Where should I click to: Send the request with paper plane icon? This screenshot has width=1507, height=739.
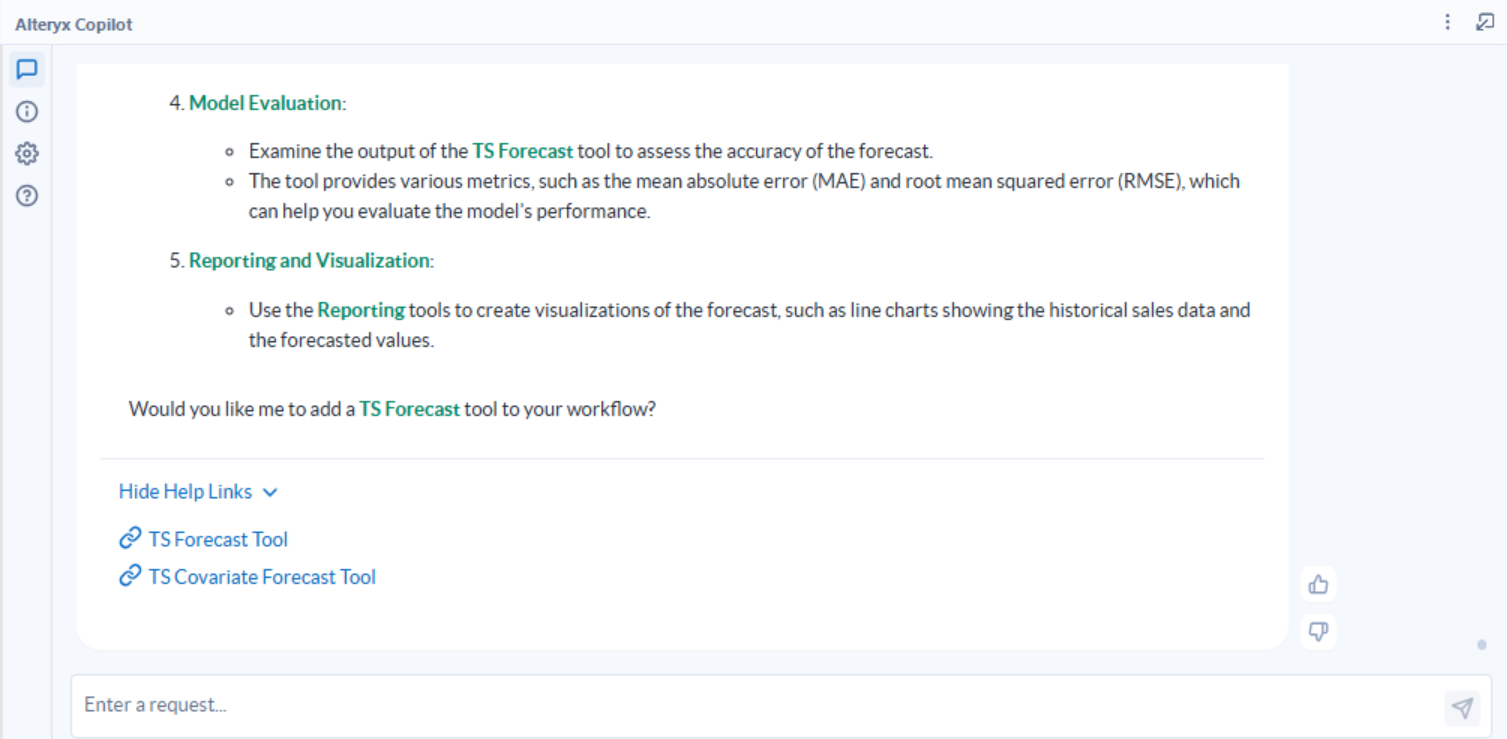click(x=1462, y=708)
